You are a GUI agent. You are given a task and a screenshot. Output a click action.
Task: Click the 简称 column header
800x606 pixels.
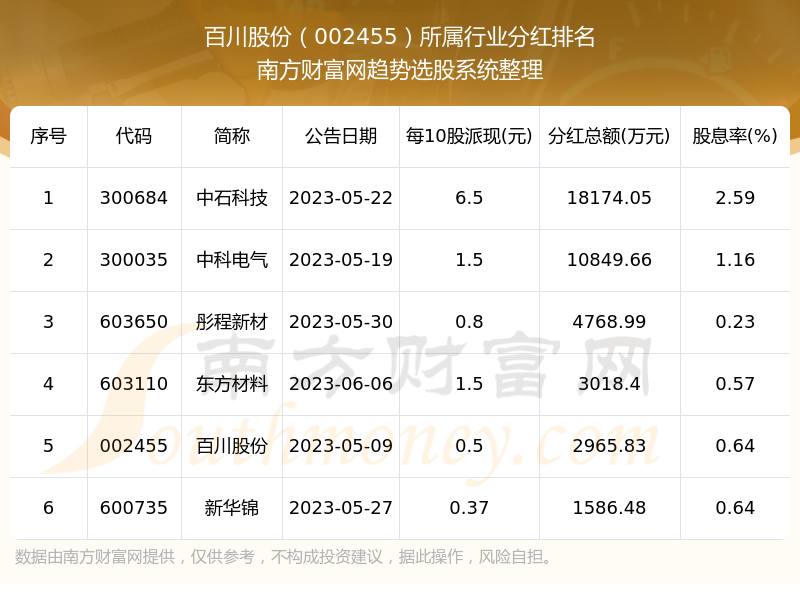232,136
